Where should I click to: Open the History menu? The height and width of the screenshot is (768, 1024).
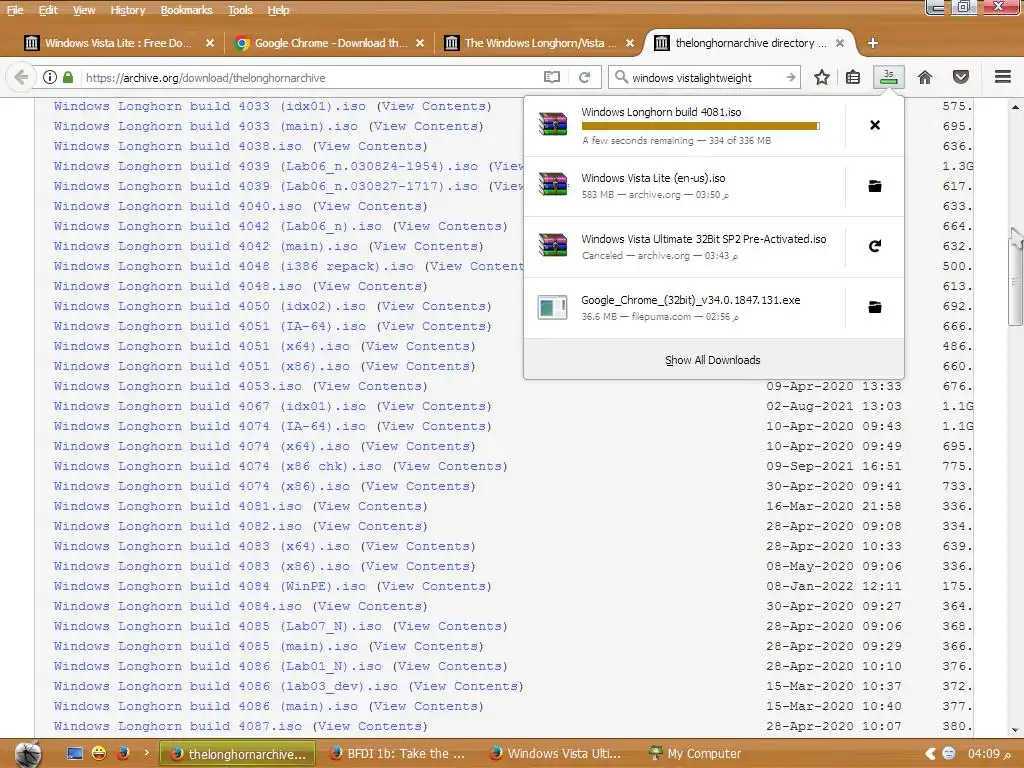pyautogui.click(x=127, y=10)
